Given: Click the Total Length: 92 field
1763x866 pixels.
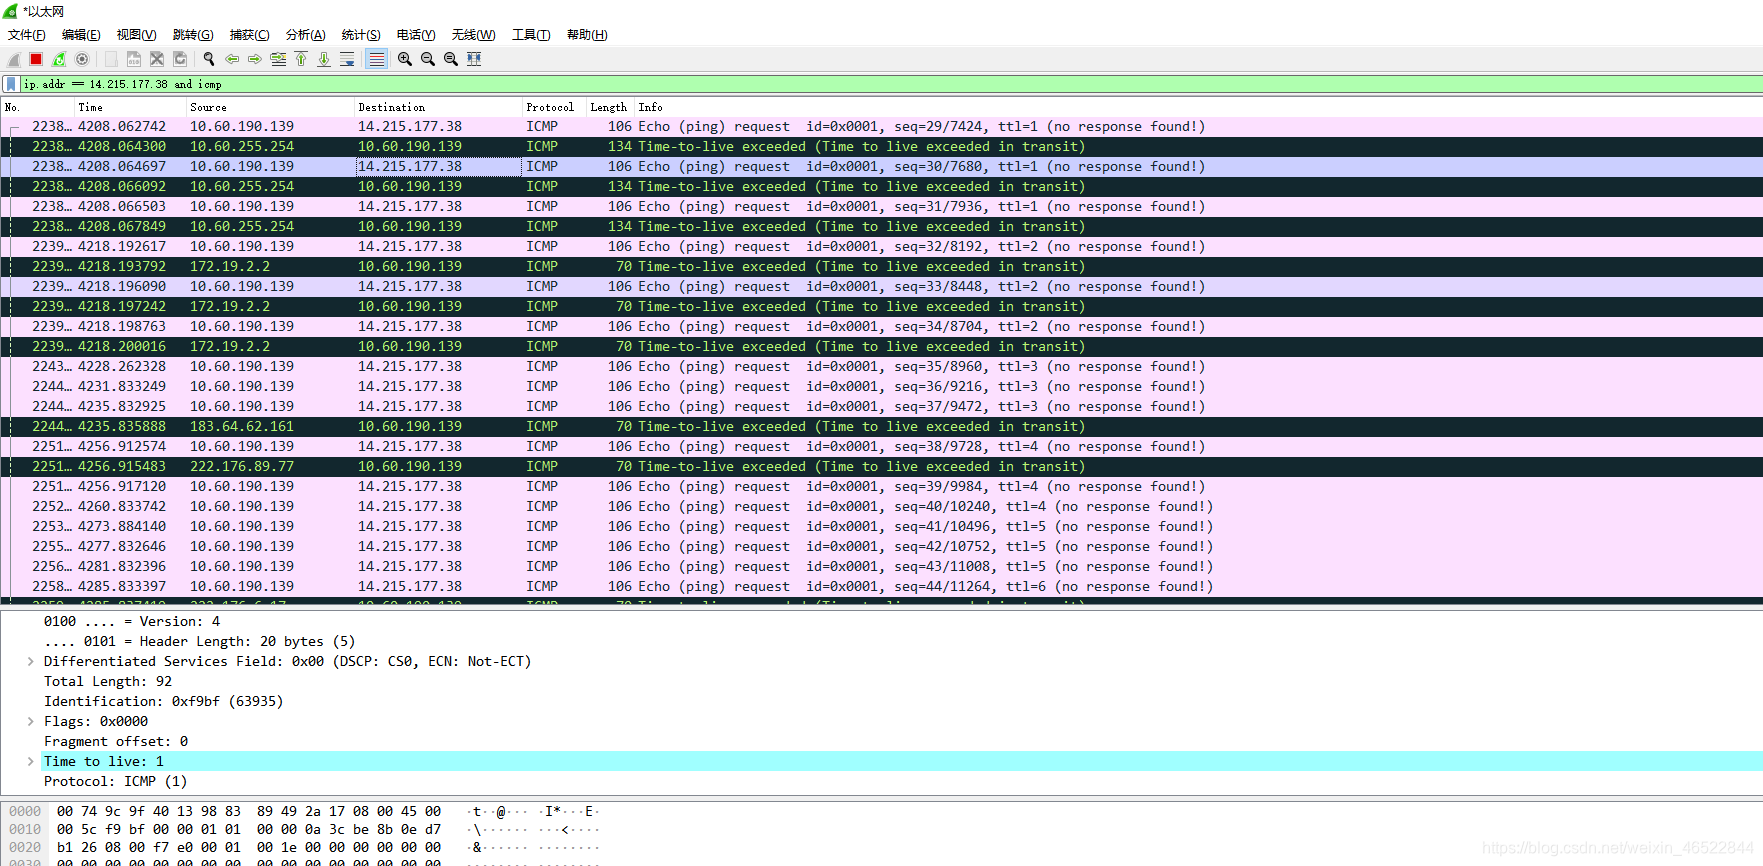Looking at the screenshot, I should [x=108, y=682].
